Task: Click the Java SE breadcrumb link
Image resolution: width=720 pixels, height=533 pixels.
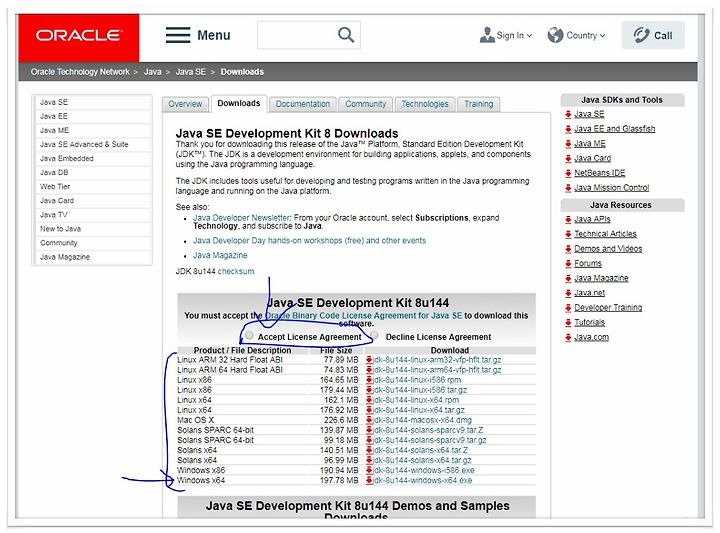Action: coord(191,72)
